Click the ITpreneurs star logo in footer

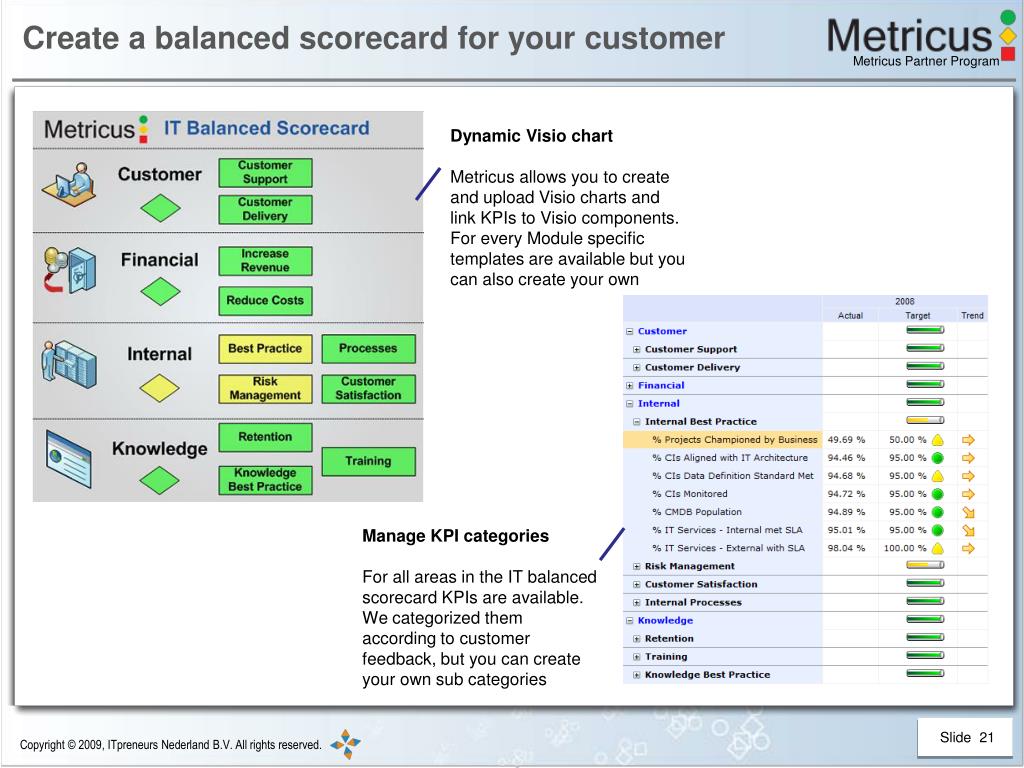[345, 744]
